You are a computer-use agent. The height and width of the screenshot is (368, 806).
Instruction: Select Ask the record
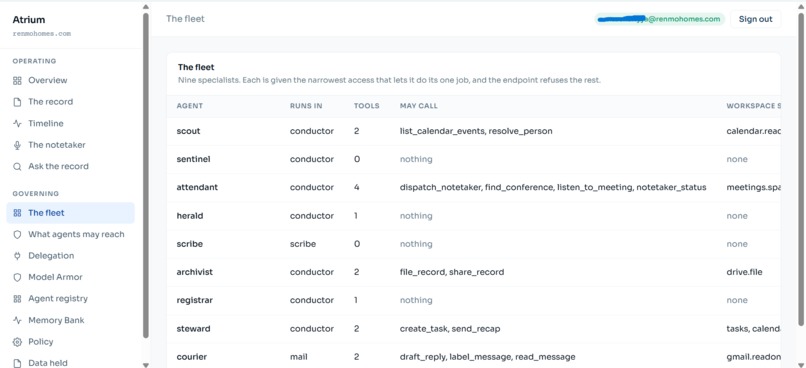pyautogui.click(x=58, y=167)
